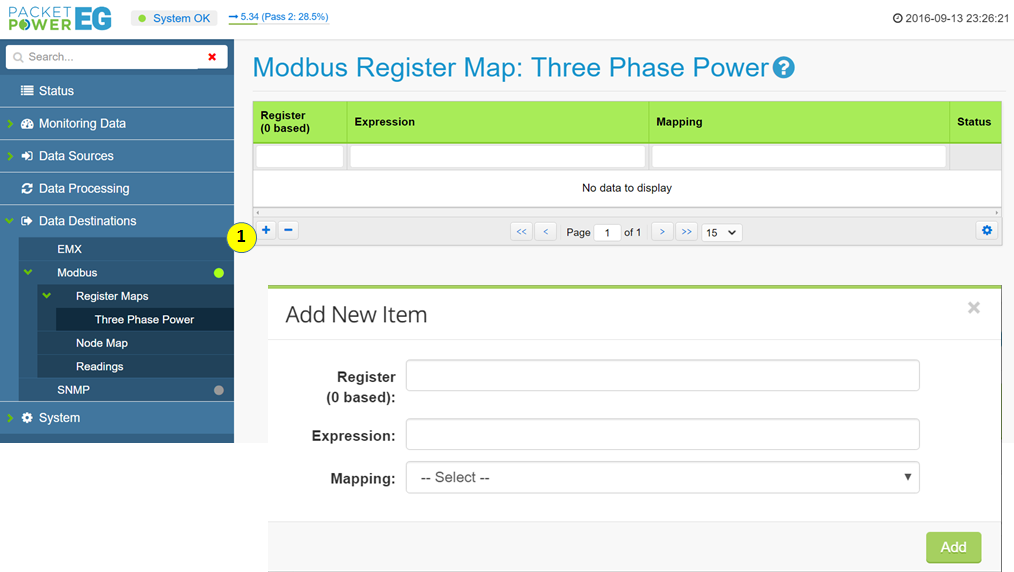Close the Add New Item dialog
The height and width of the screenshot is (572, 1014).
[973, 308]
